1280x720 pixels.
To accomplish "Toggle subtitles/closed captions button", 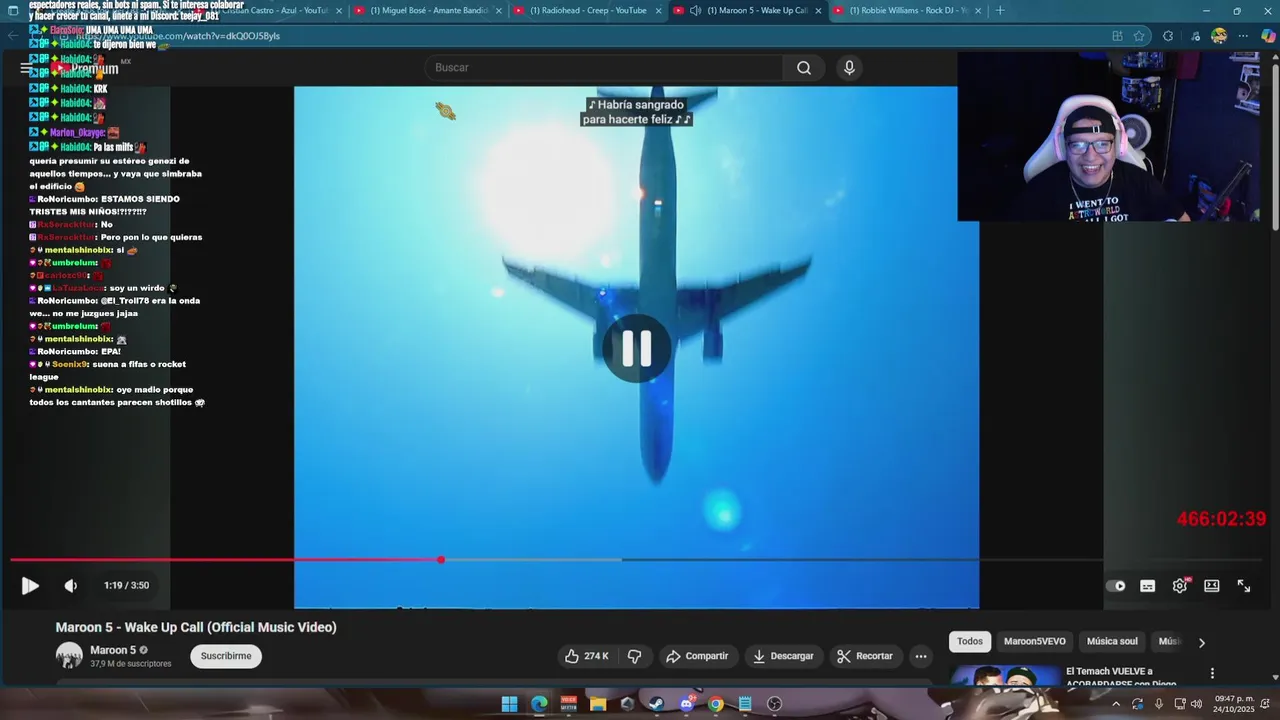I will [x=1148, y=586].
